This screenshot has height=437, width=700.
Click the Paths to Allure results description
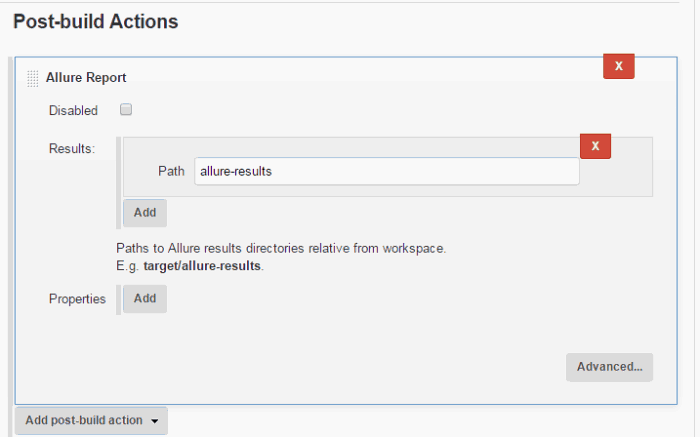pyautogui.click(x=281, y=248)
